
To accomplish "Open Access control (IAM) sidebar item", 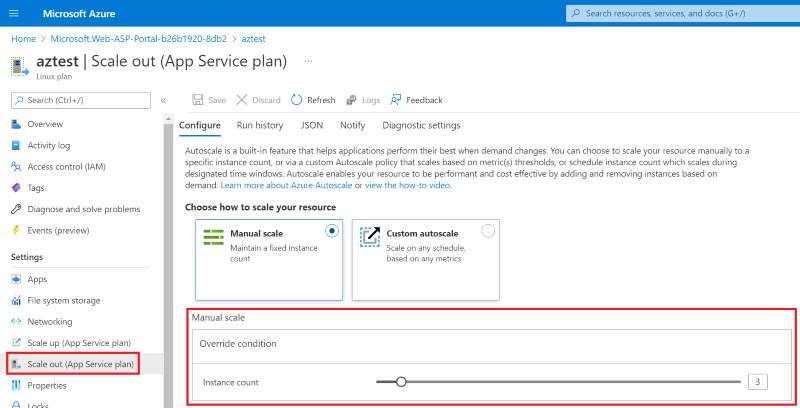I will [66, 166].
